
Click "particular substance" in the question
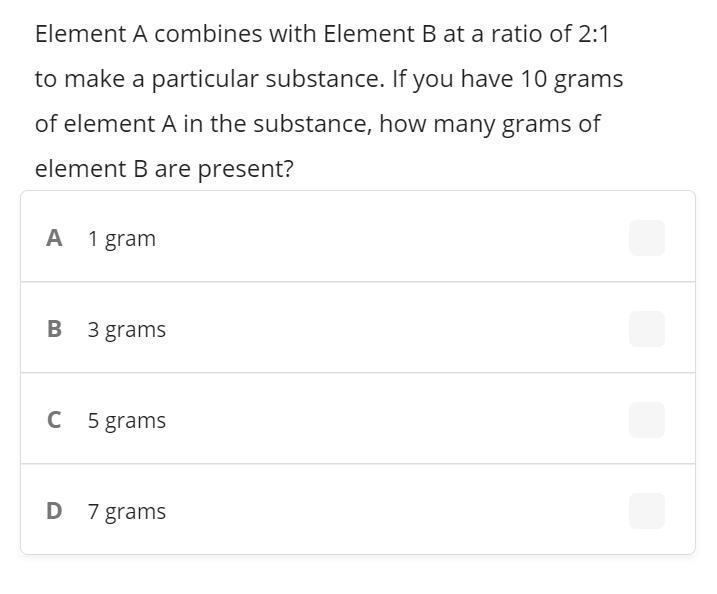pos(268,79)
